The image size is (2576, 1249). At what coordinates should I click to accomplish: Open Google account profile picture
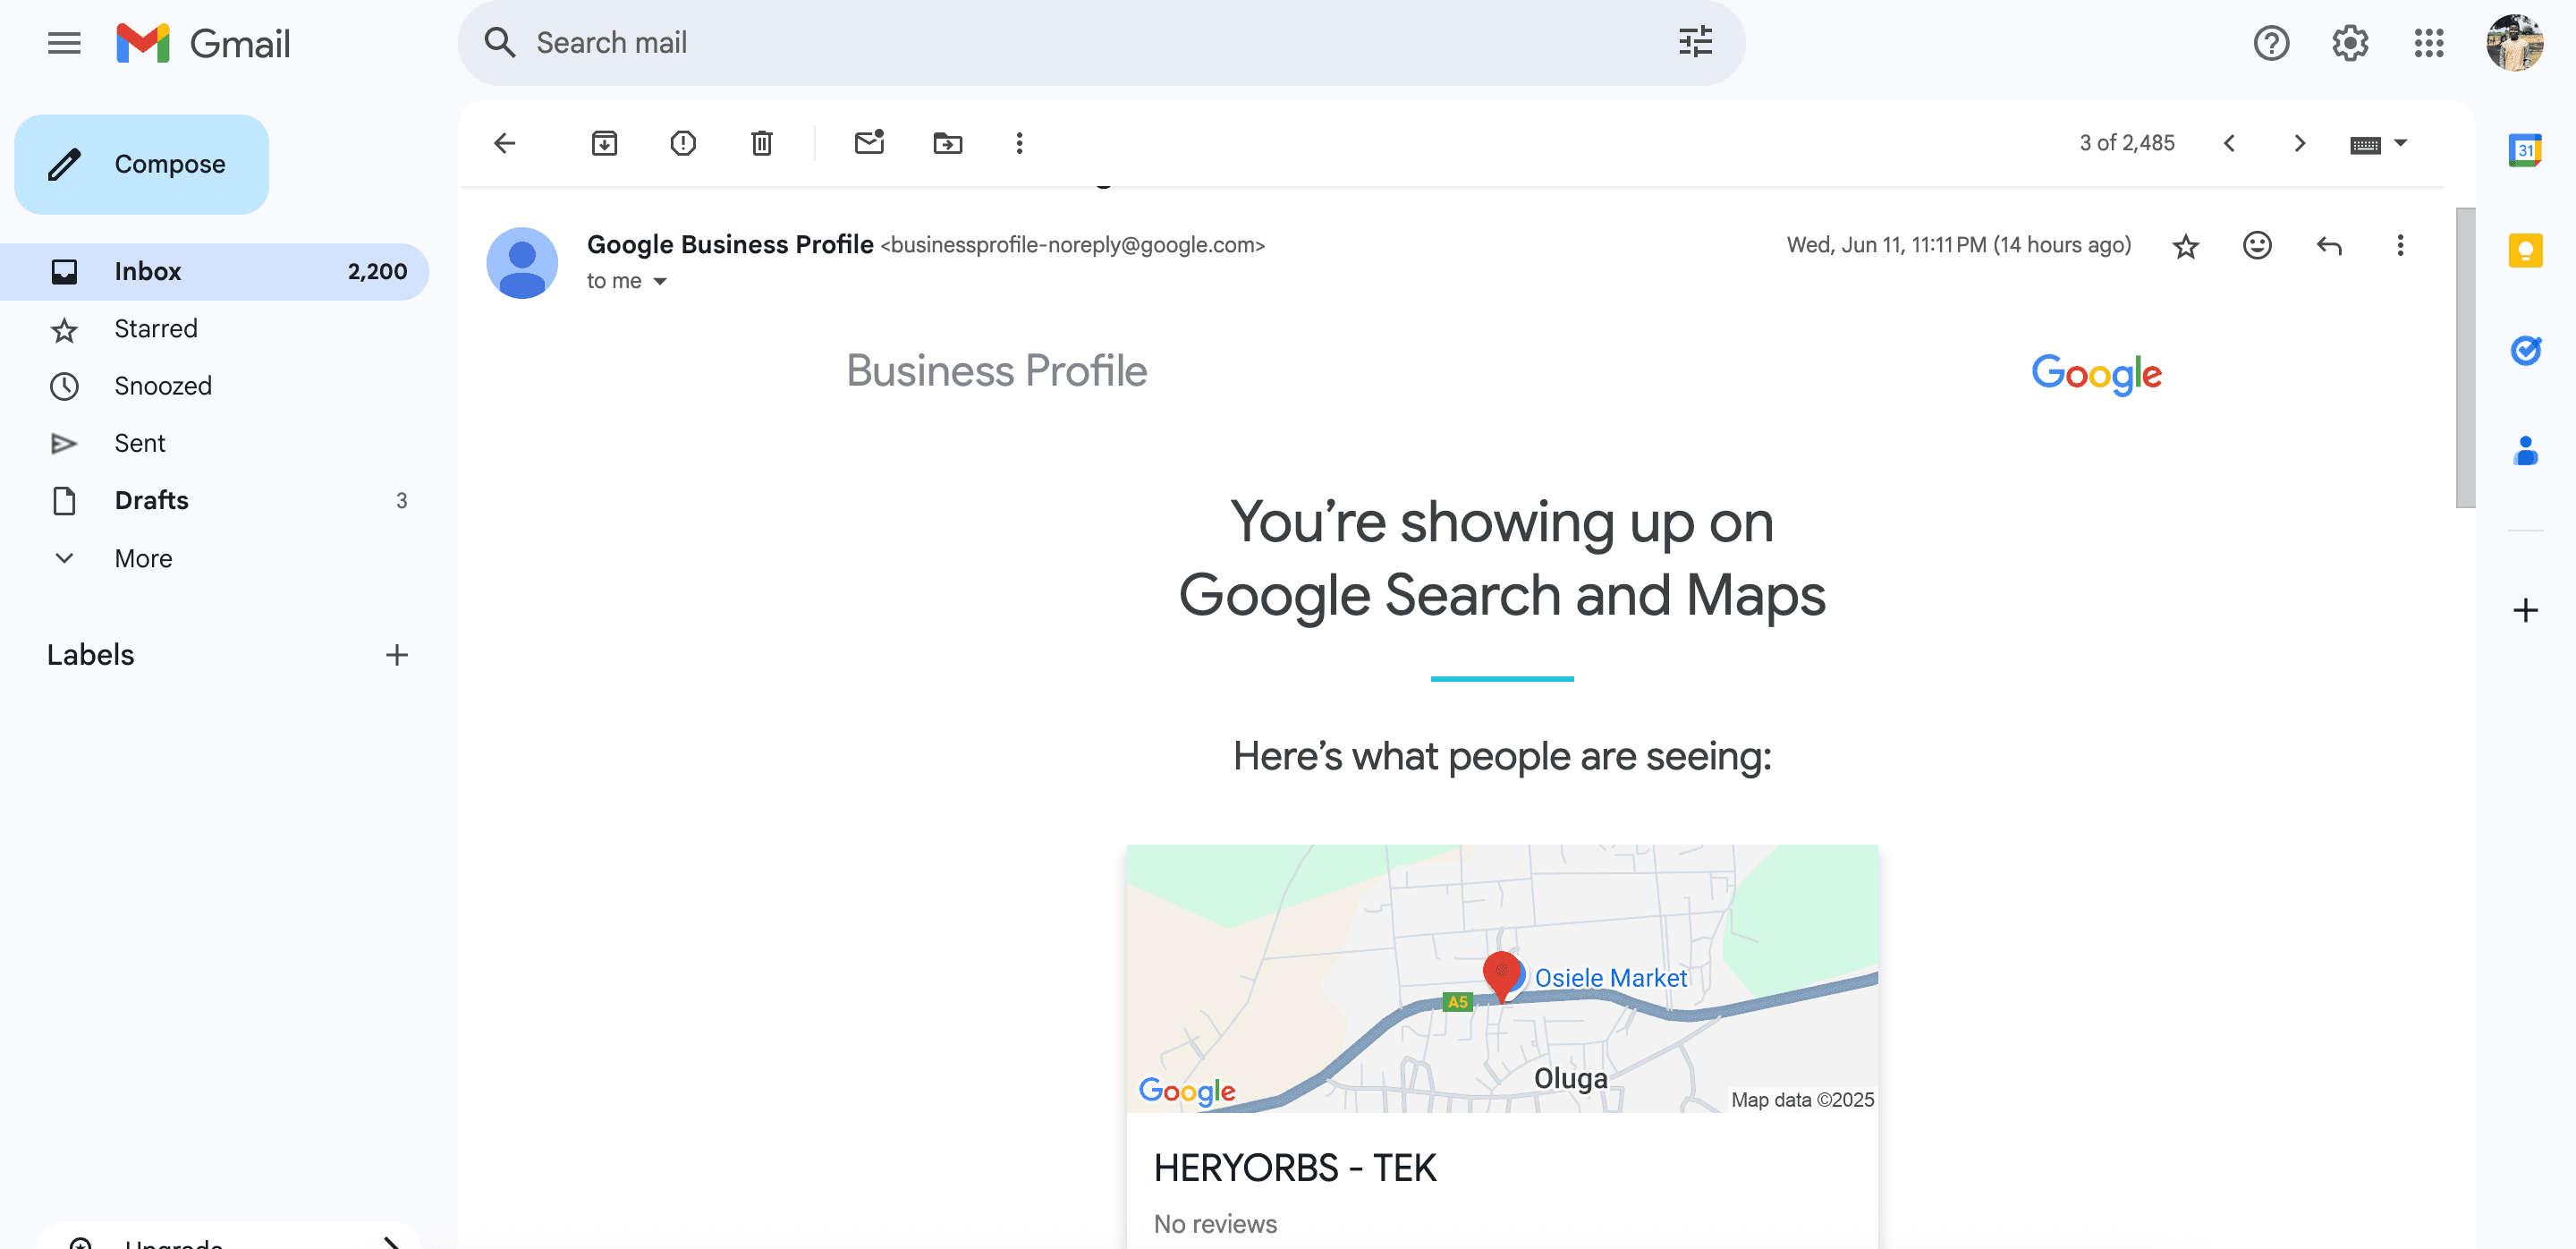pos(2514,43)
